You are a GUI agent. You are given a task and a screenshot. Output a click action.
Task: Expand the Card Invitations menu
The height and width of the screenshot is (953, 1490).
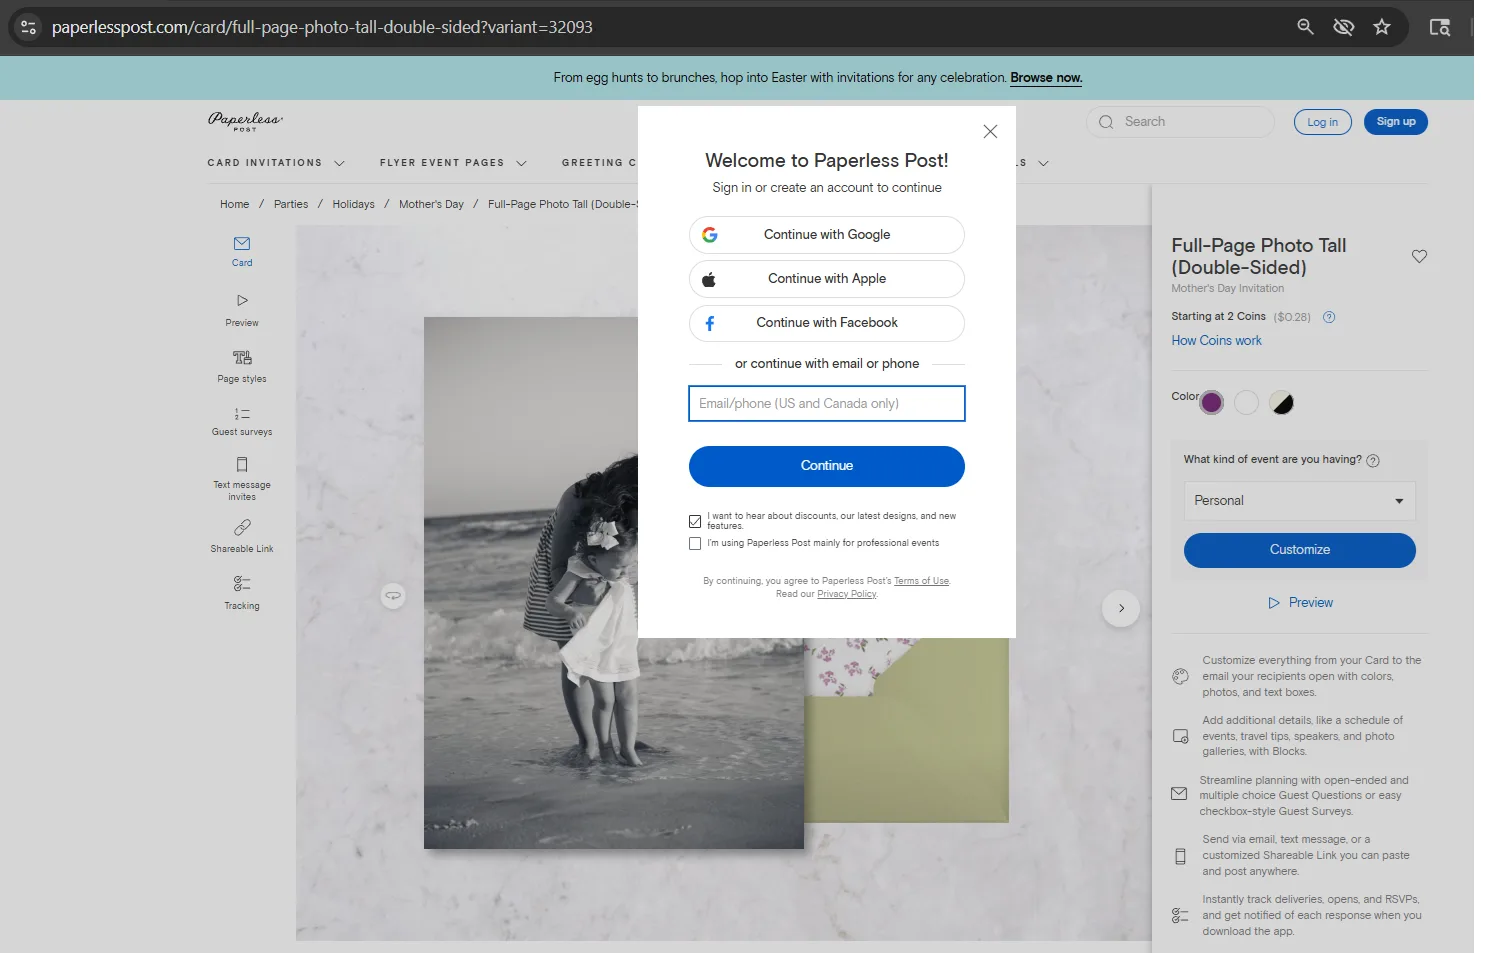pos(276,163)
